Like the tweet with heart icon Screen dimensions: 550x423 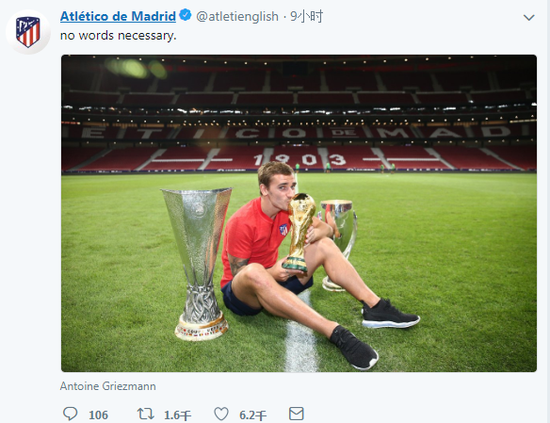[x=221, y=414]
